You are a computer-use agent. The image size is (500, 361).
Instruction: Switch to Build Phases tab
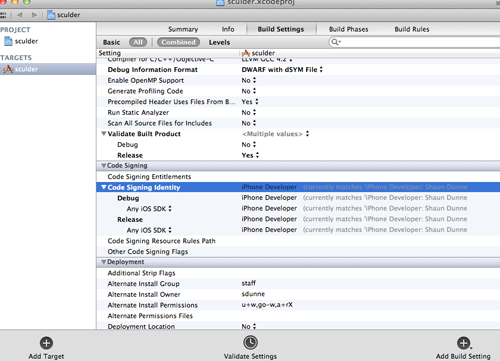click(x=349, y=29)
